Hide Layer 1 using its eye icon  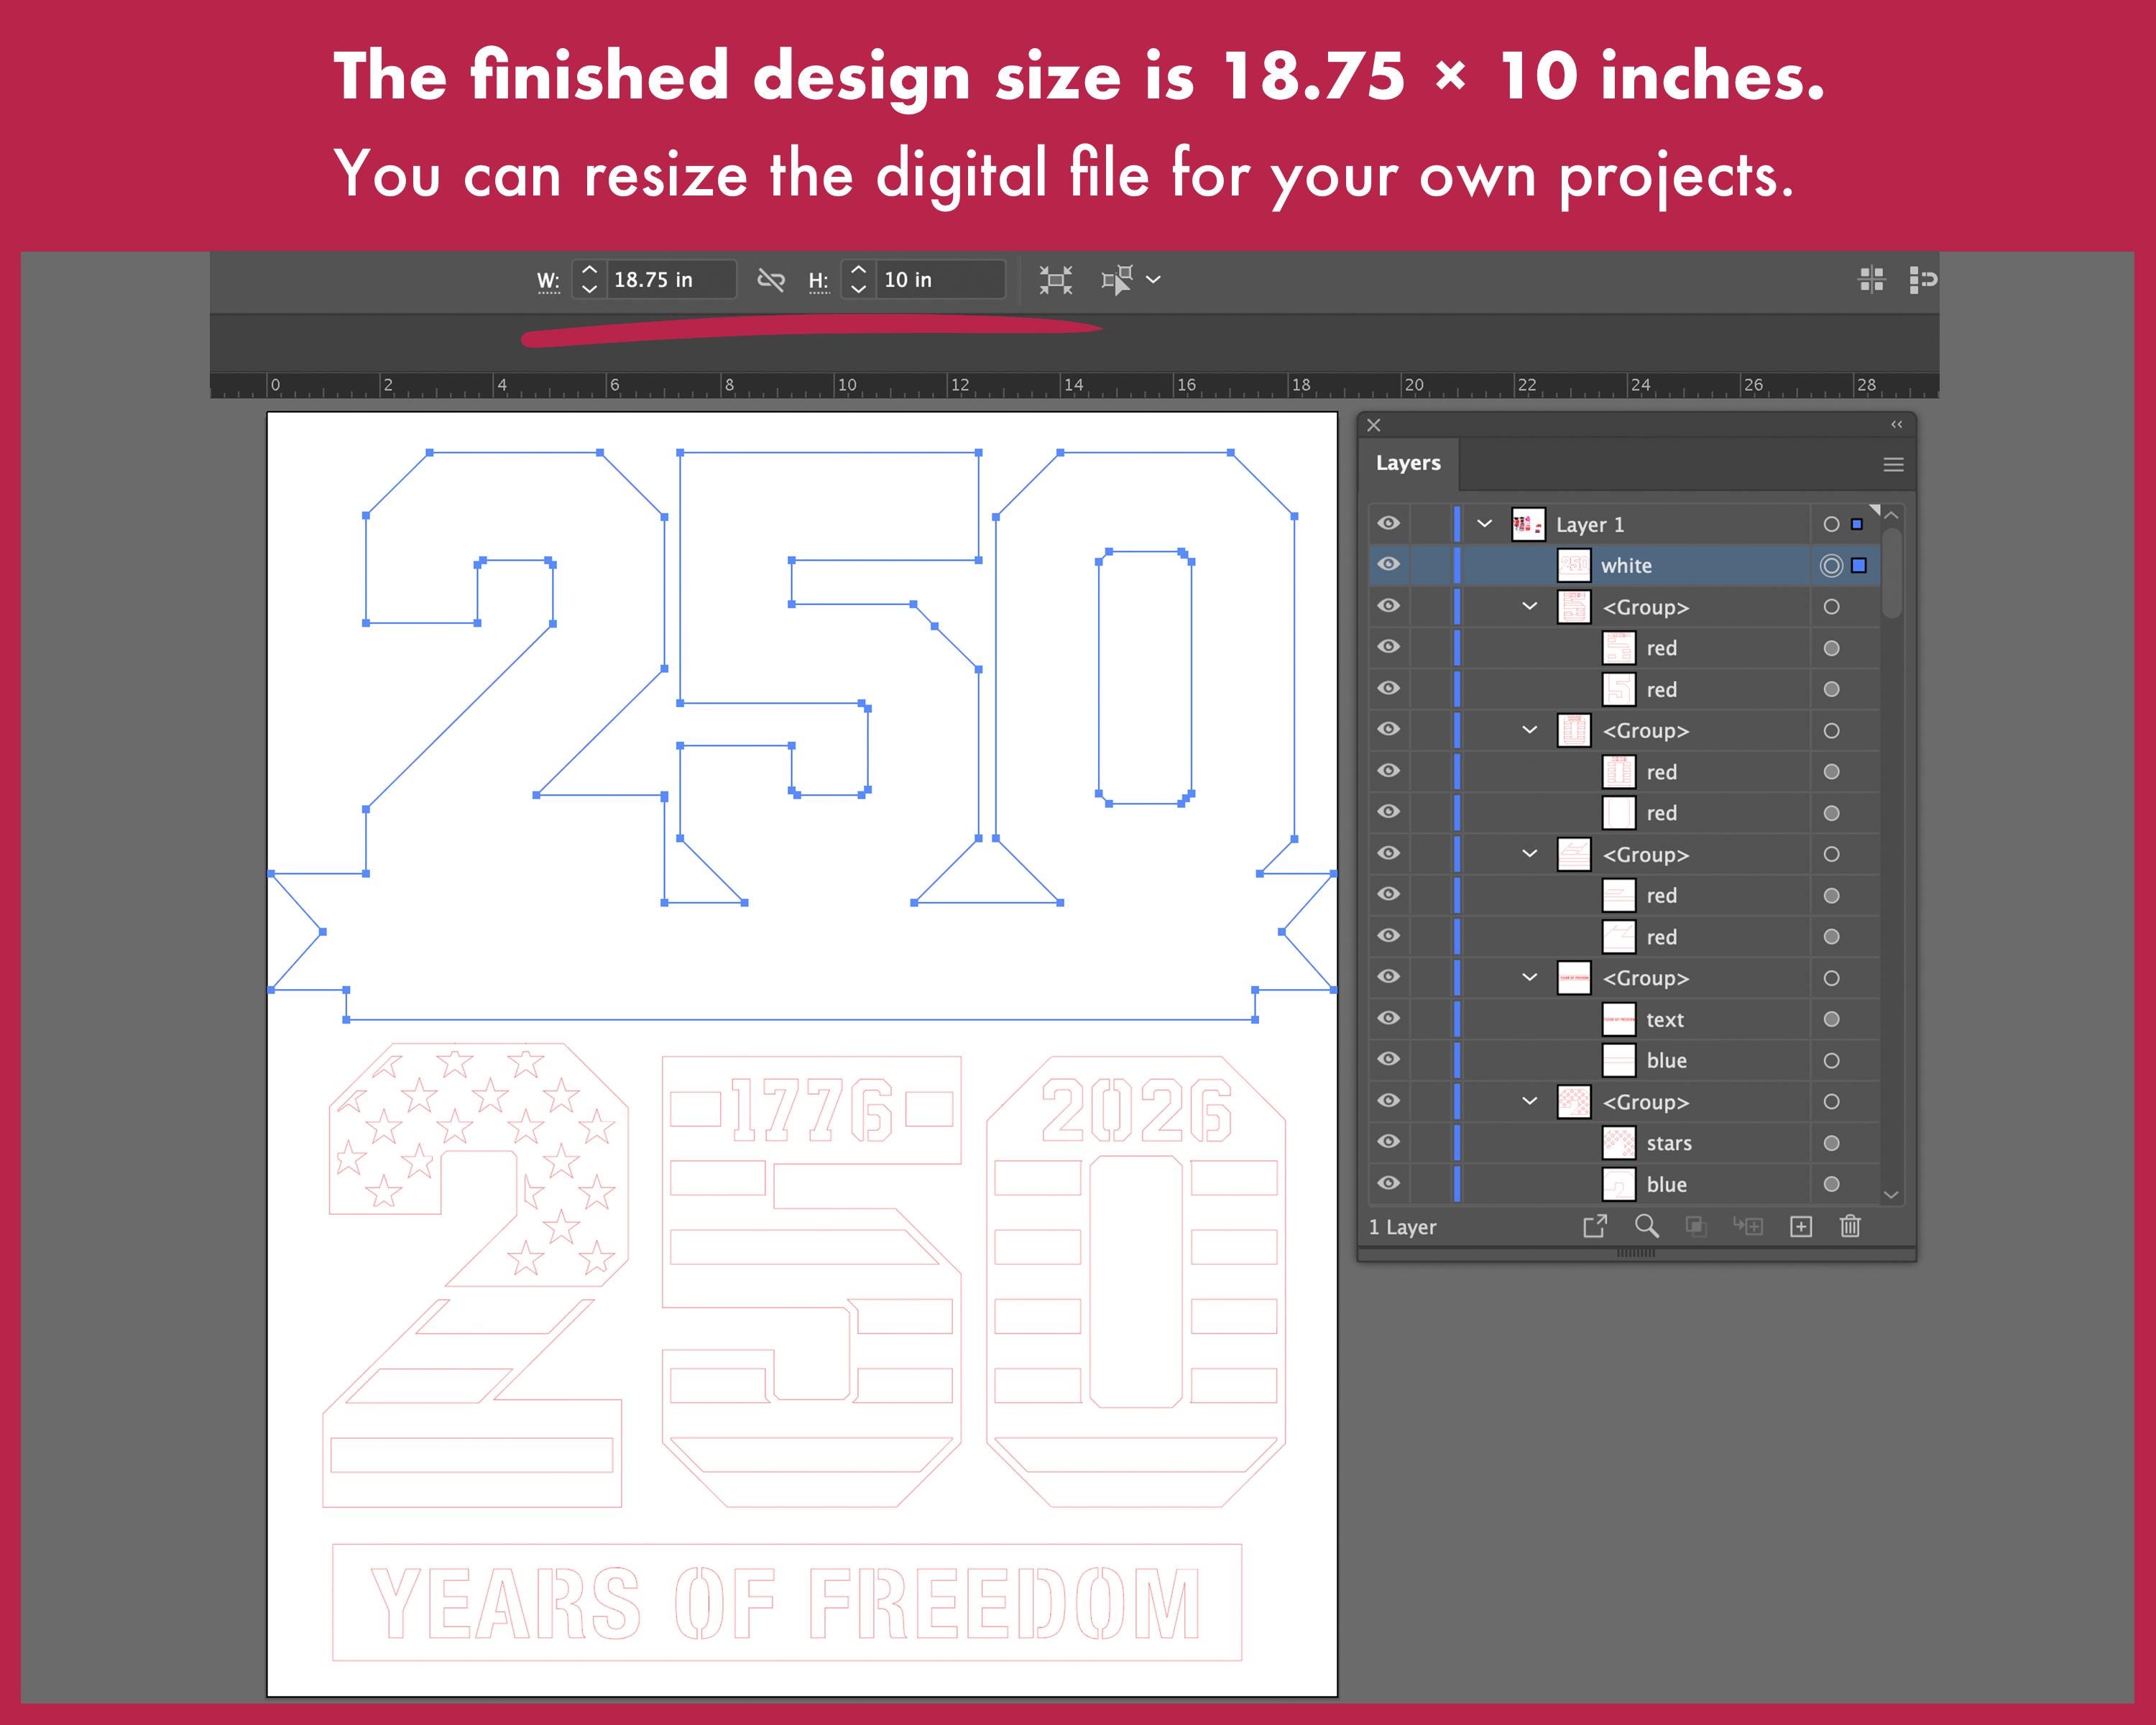coord(1388,523)
